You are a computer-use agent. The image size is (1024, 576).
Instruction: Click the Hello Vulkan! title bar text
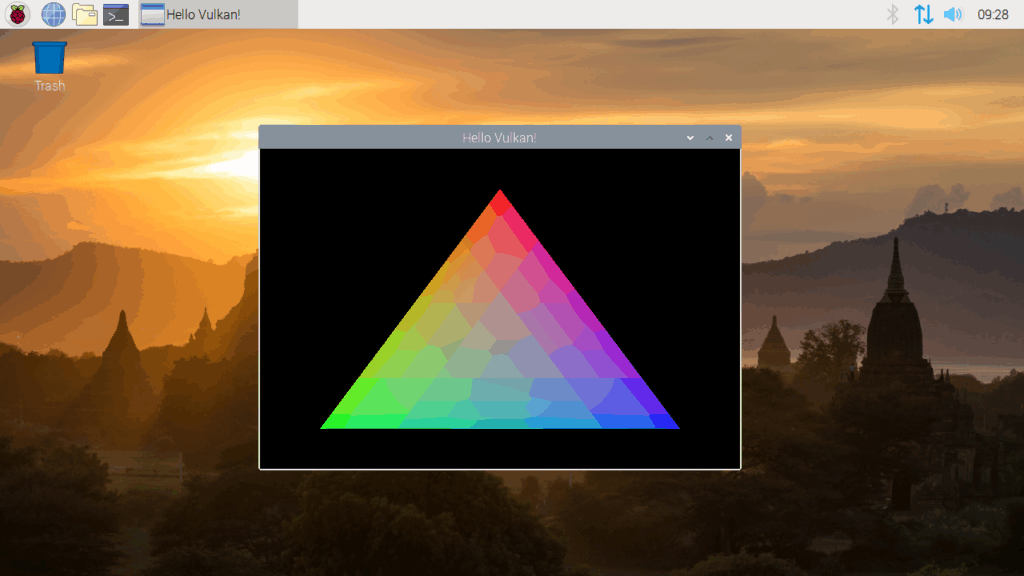click(x=500, y=137)
